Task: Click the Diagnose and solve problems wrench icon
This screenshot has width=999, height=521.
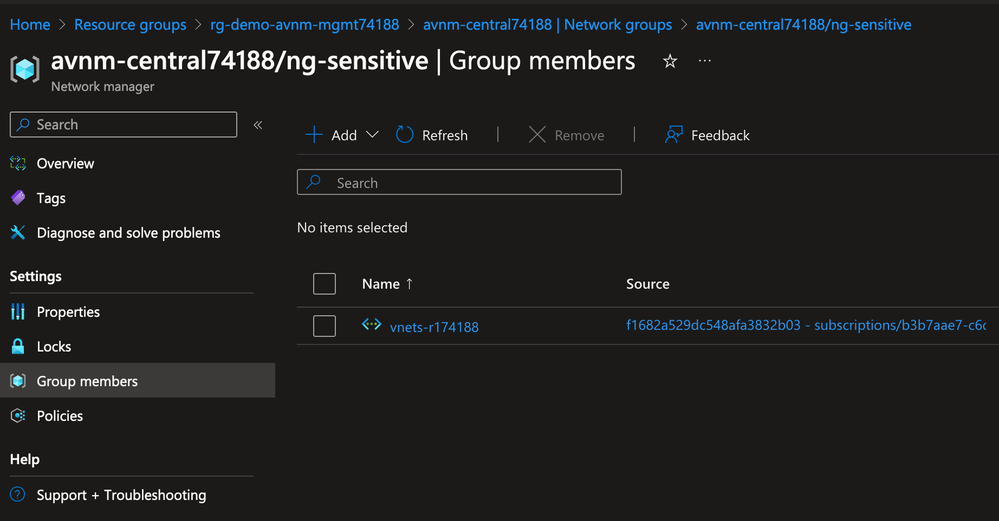Action: point(18,232)
